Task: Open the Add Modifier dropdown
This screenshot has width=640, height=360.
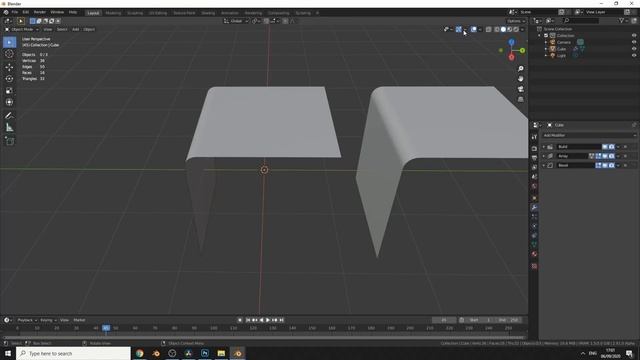Action: 589,135
